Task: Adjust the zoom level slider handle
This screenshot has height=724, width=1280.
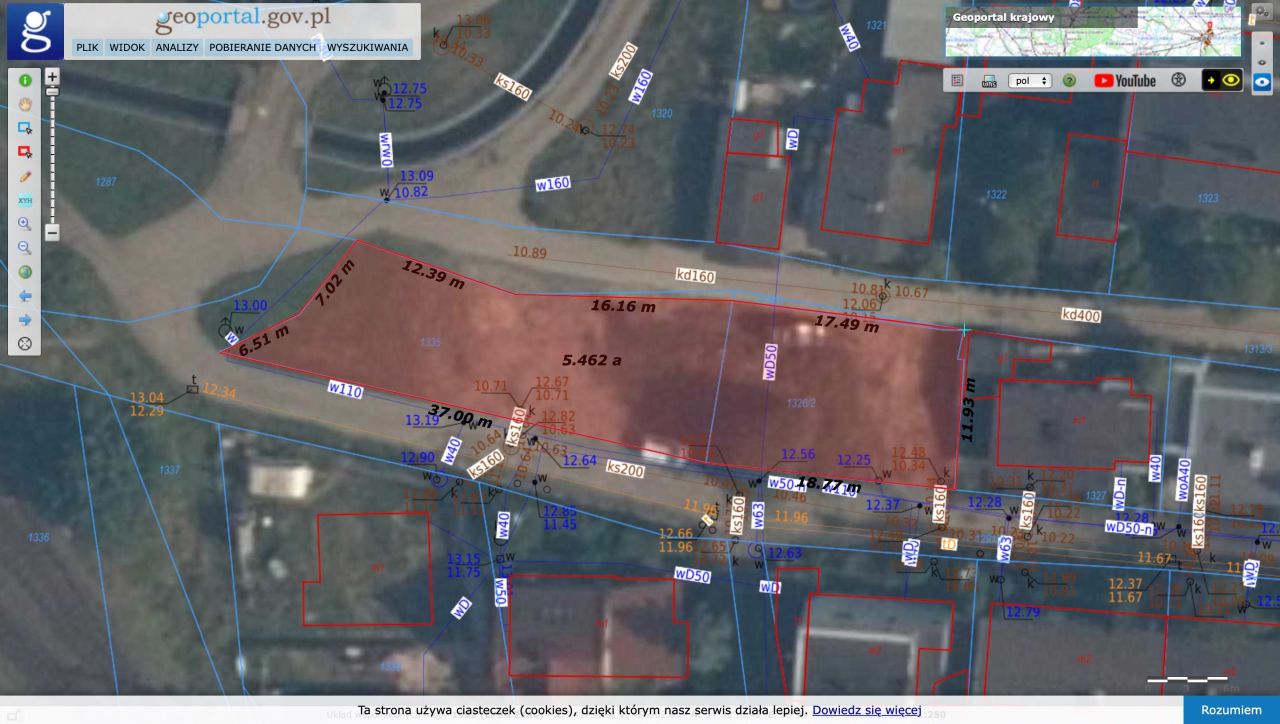Action: 52,92
